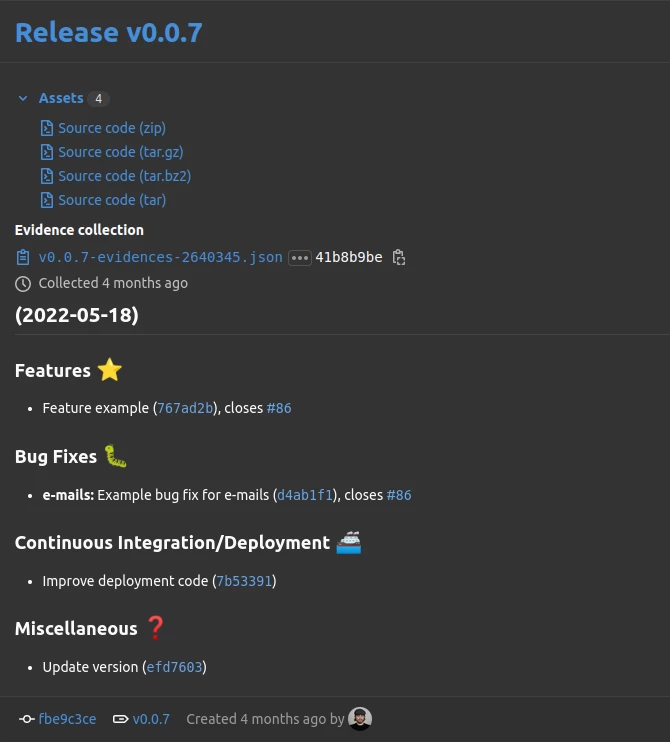
Task: Click the Source code (tar.bz2) file icon
Action: [x=46, y=176]
